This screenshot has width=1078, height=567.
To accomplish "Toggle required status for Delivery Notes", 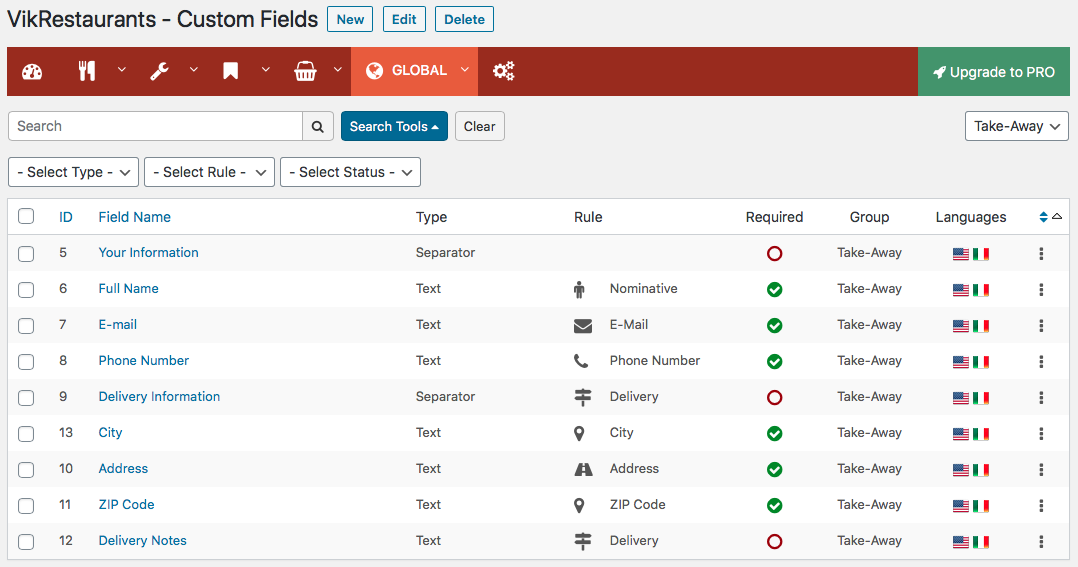I will (x=774, y=542).
